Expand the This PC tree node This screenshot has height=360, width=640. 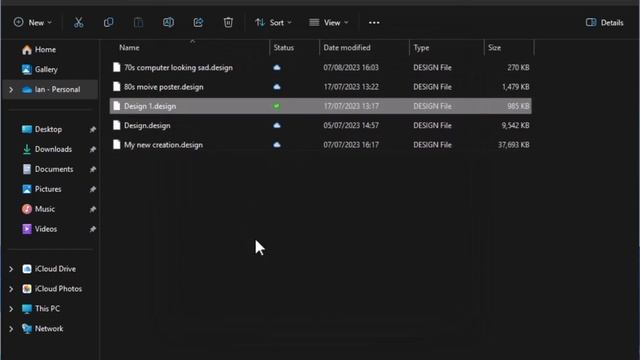[x=11, y=309]
